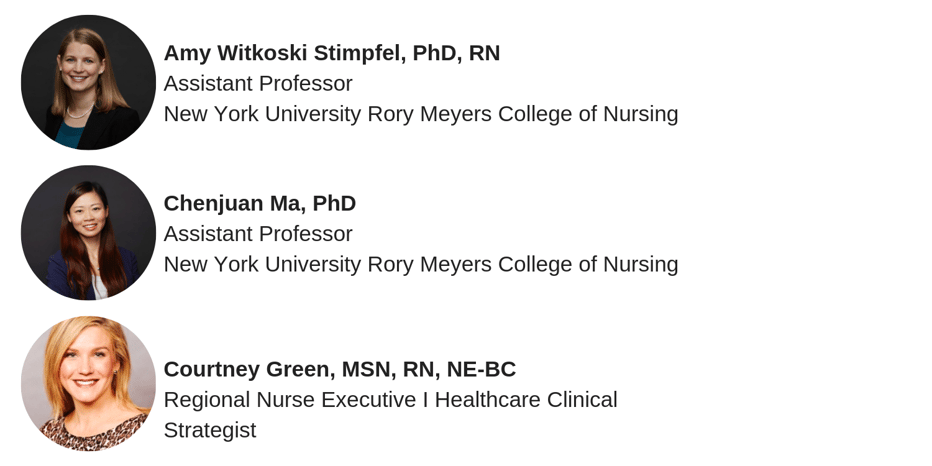Click the name Chenjuan Ma, PhD

point(259,203)
